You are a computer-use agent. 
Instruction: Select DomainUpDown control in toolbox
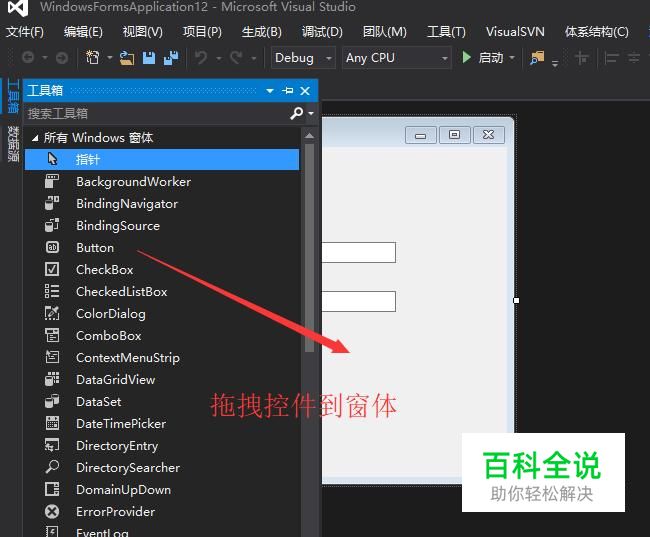point(162,489)
